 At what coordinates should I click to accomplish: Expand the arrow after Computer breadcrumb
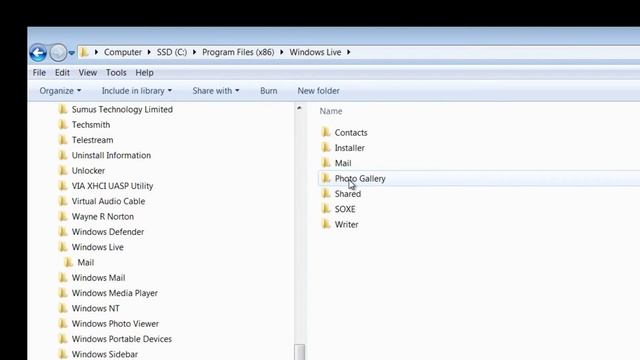coord(149,52)
